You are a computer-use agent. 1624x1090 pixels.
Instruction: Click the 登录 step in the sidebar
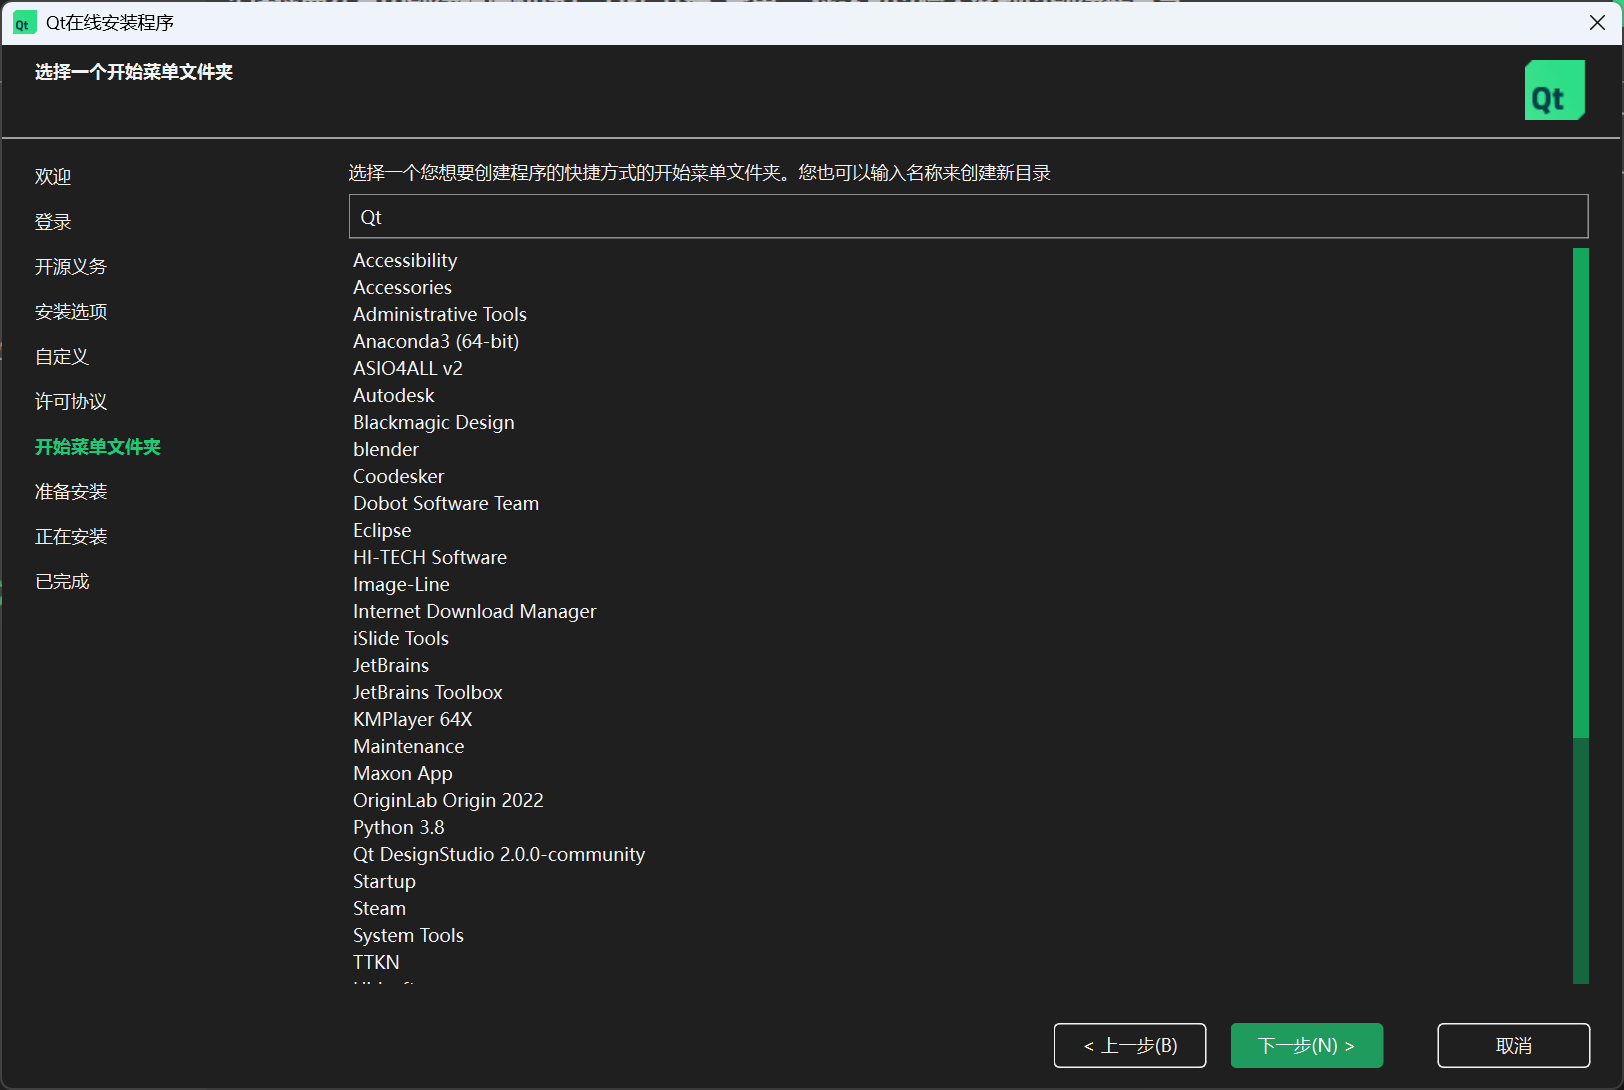53,222
